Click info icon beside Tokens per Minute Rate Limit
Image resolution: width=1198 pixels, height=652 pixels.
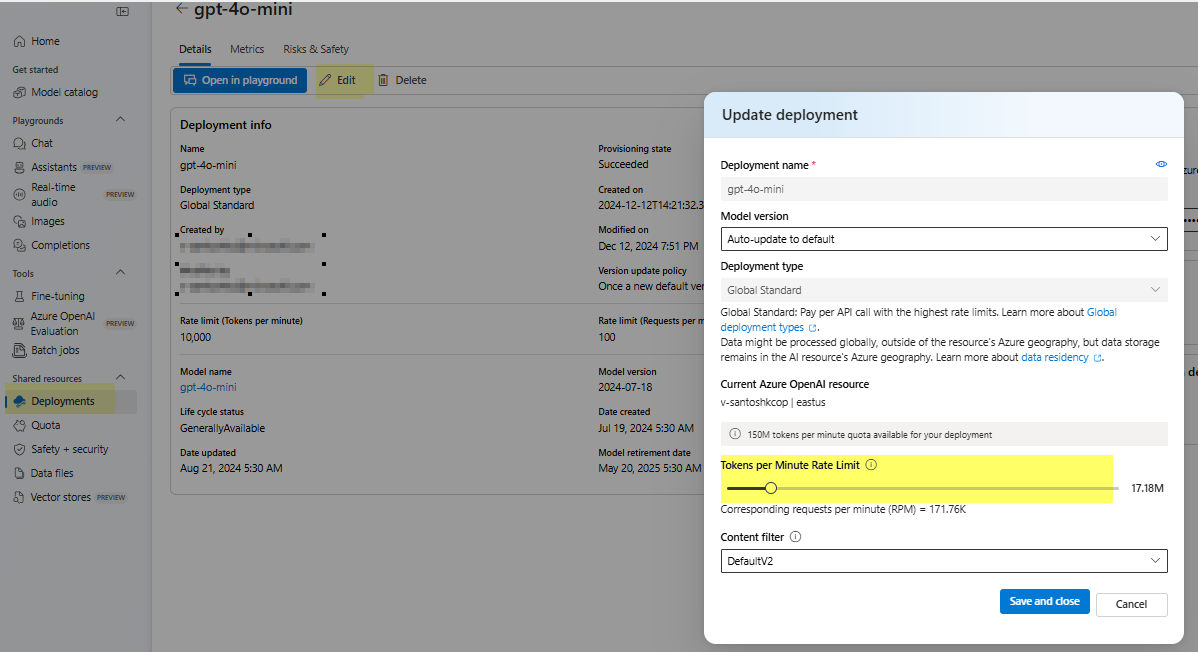tap(871, 465)
